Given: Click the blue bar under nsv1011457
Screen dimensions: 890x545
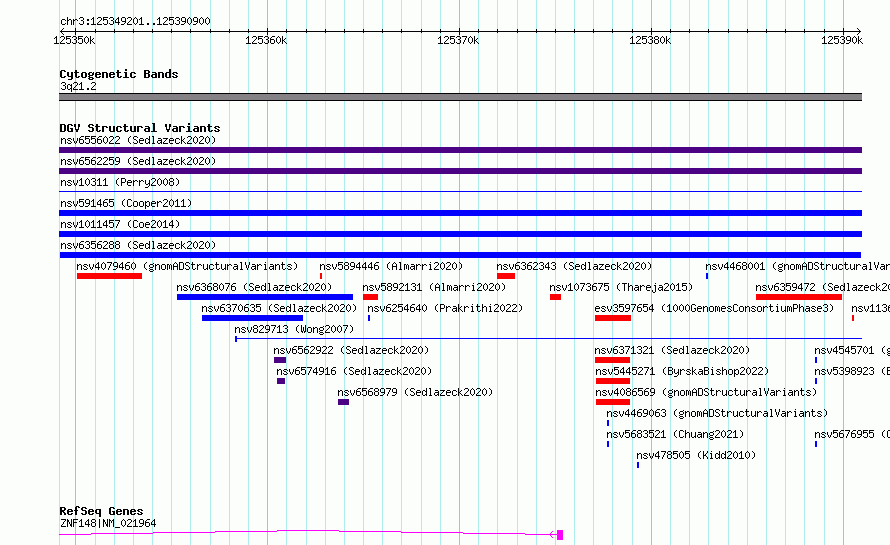Looking at the screenshot, I should 460,234.
